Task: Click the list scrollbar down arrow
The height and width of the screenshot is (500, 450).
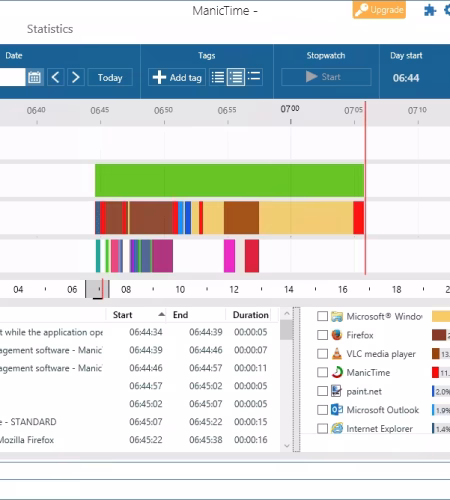Action: (286, 446)
